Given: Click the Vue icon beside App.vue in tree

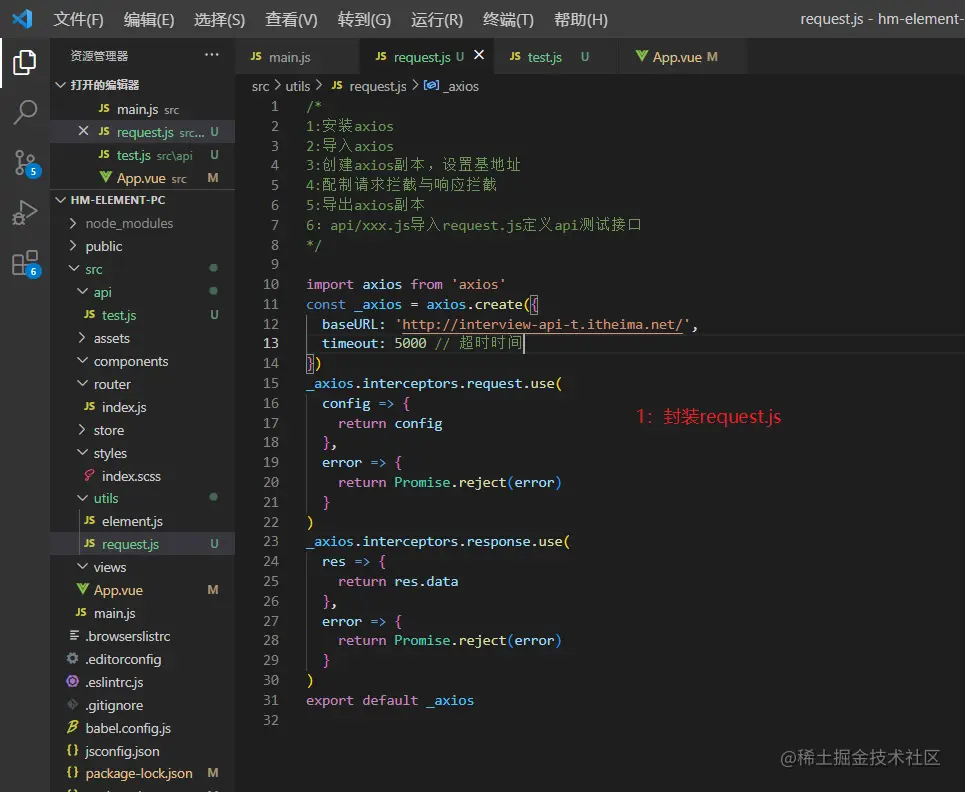Looking at the screenshot, I should coord(82,590).
